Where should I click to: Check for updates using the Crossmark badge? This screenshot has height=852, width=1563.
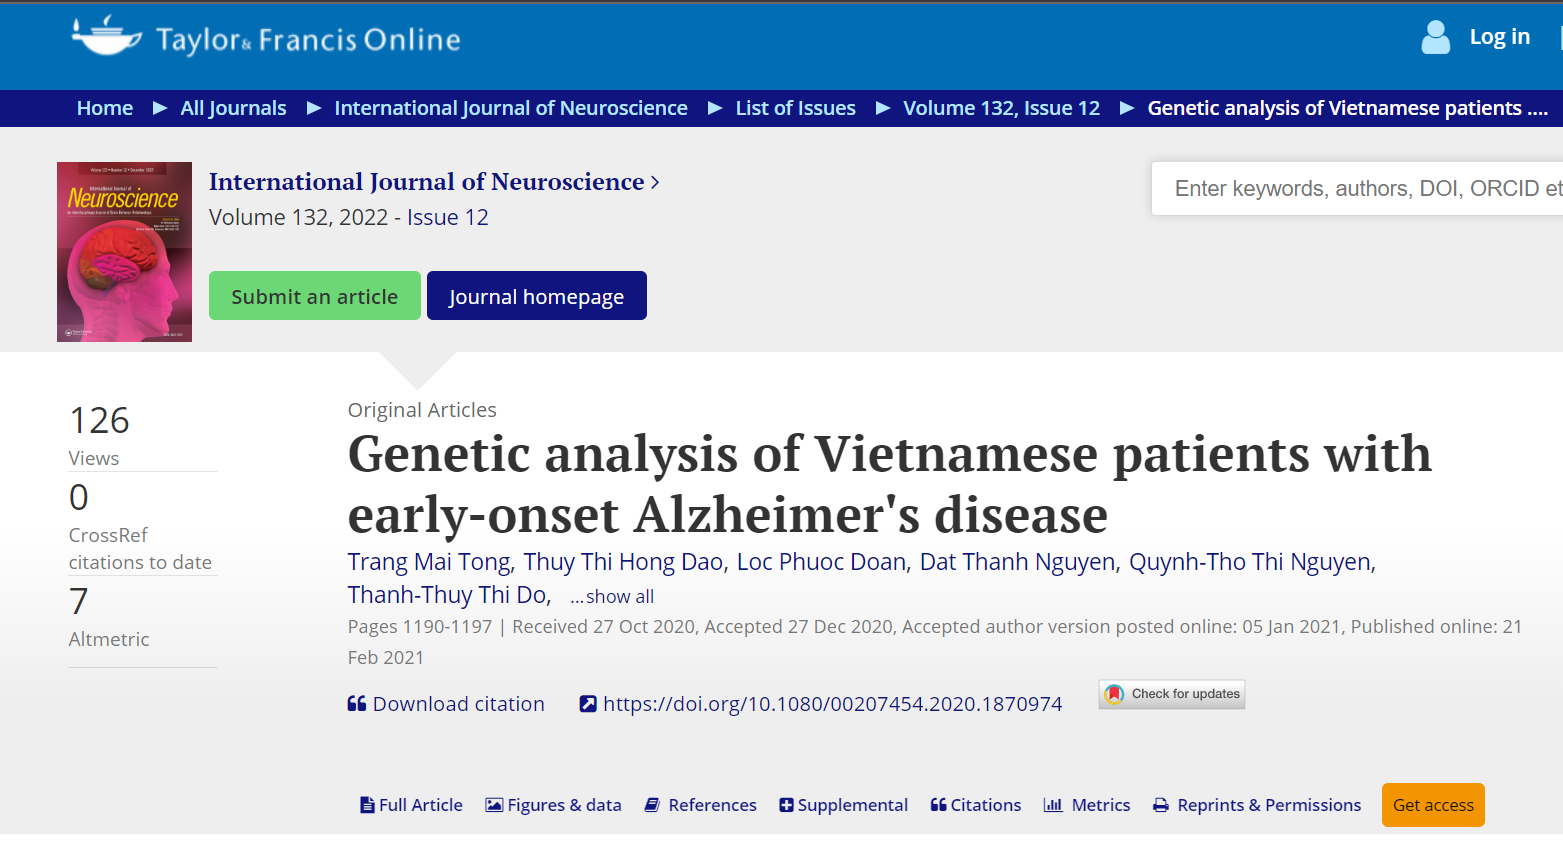tap(1171, 693)
